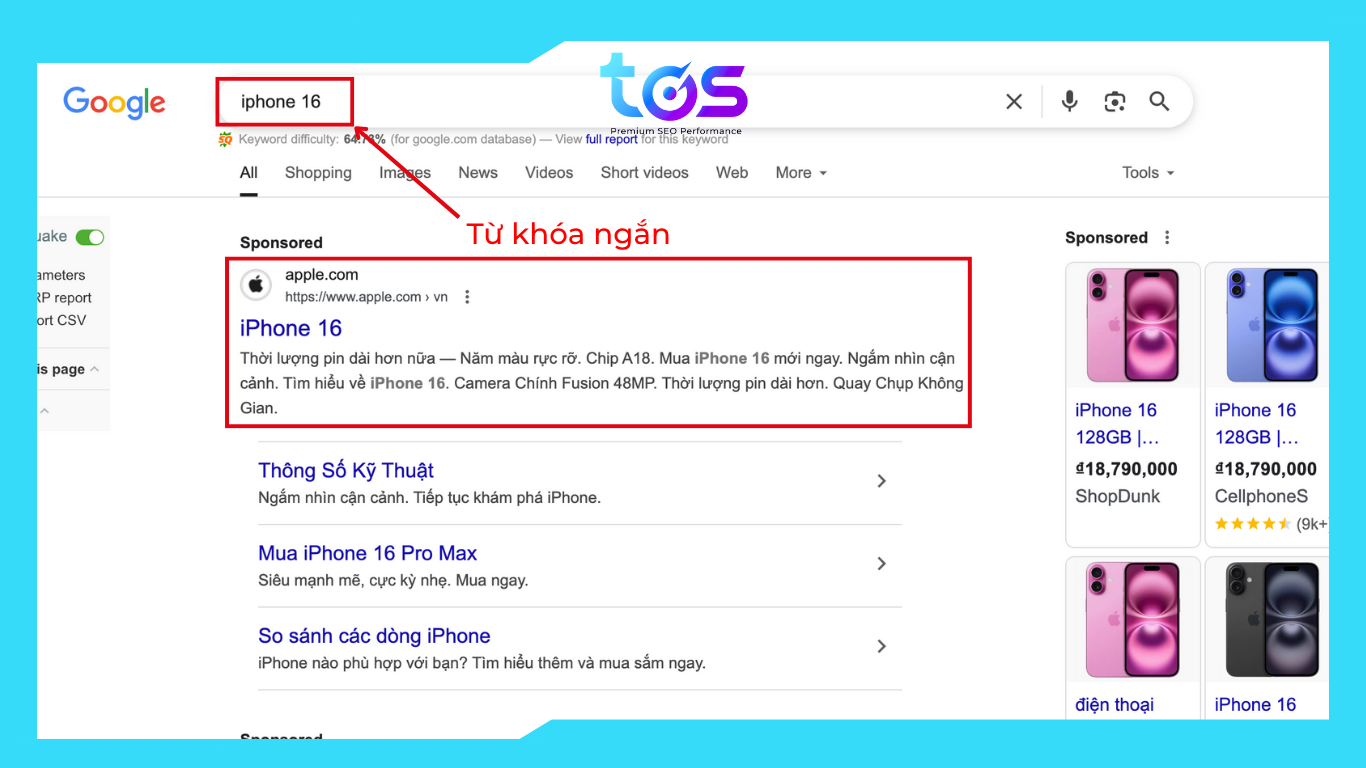Click into the iphone 16 search field
Screen dimensions: 1366x768
600,102
